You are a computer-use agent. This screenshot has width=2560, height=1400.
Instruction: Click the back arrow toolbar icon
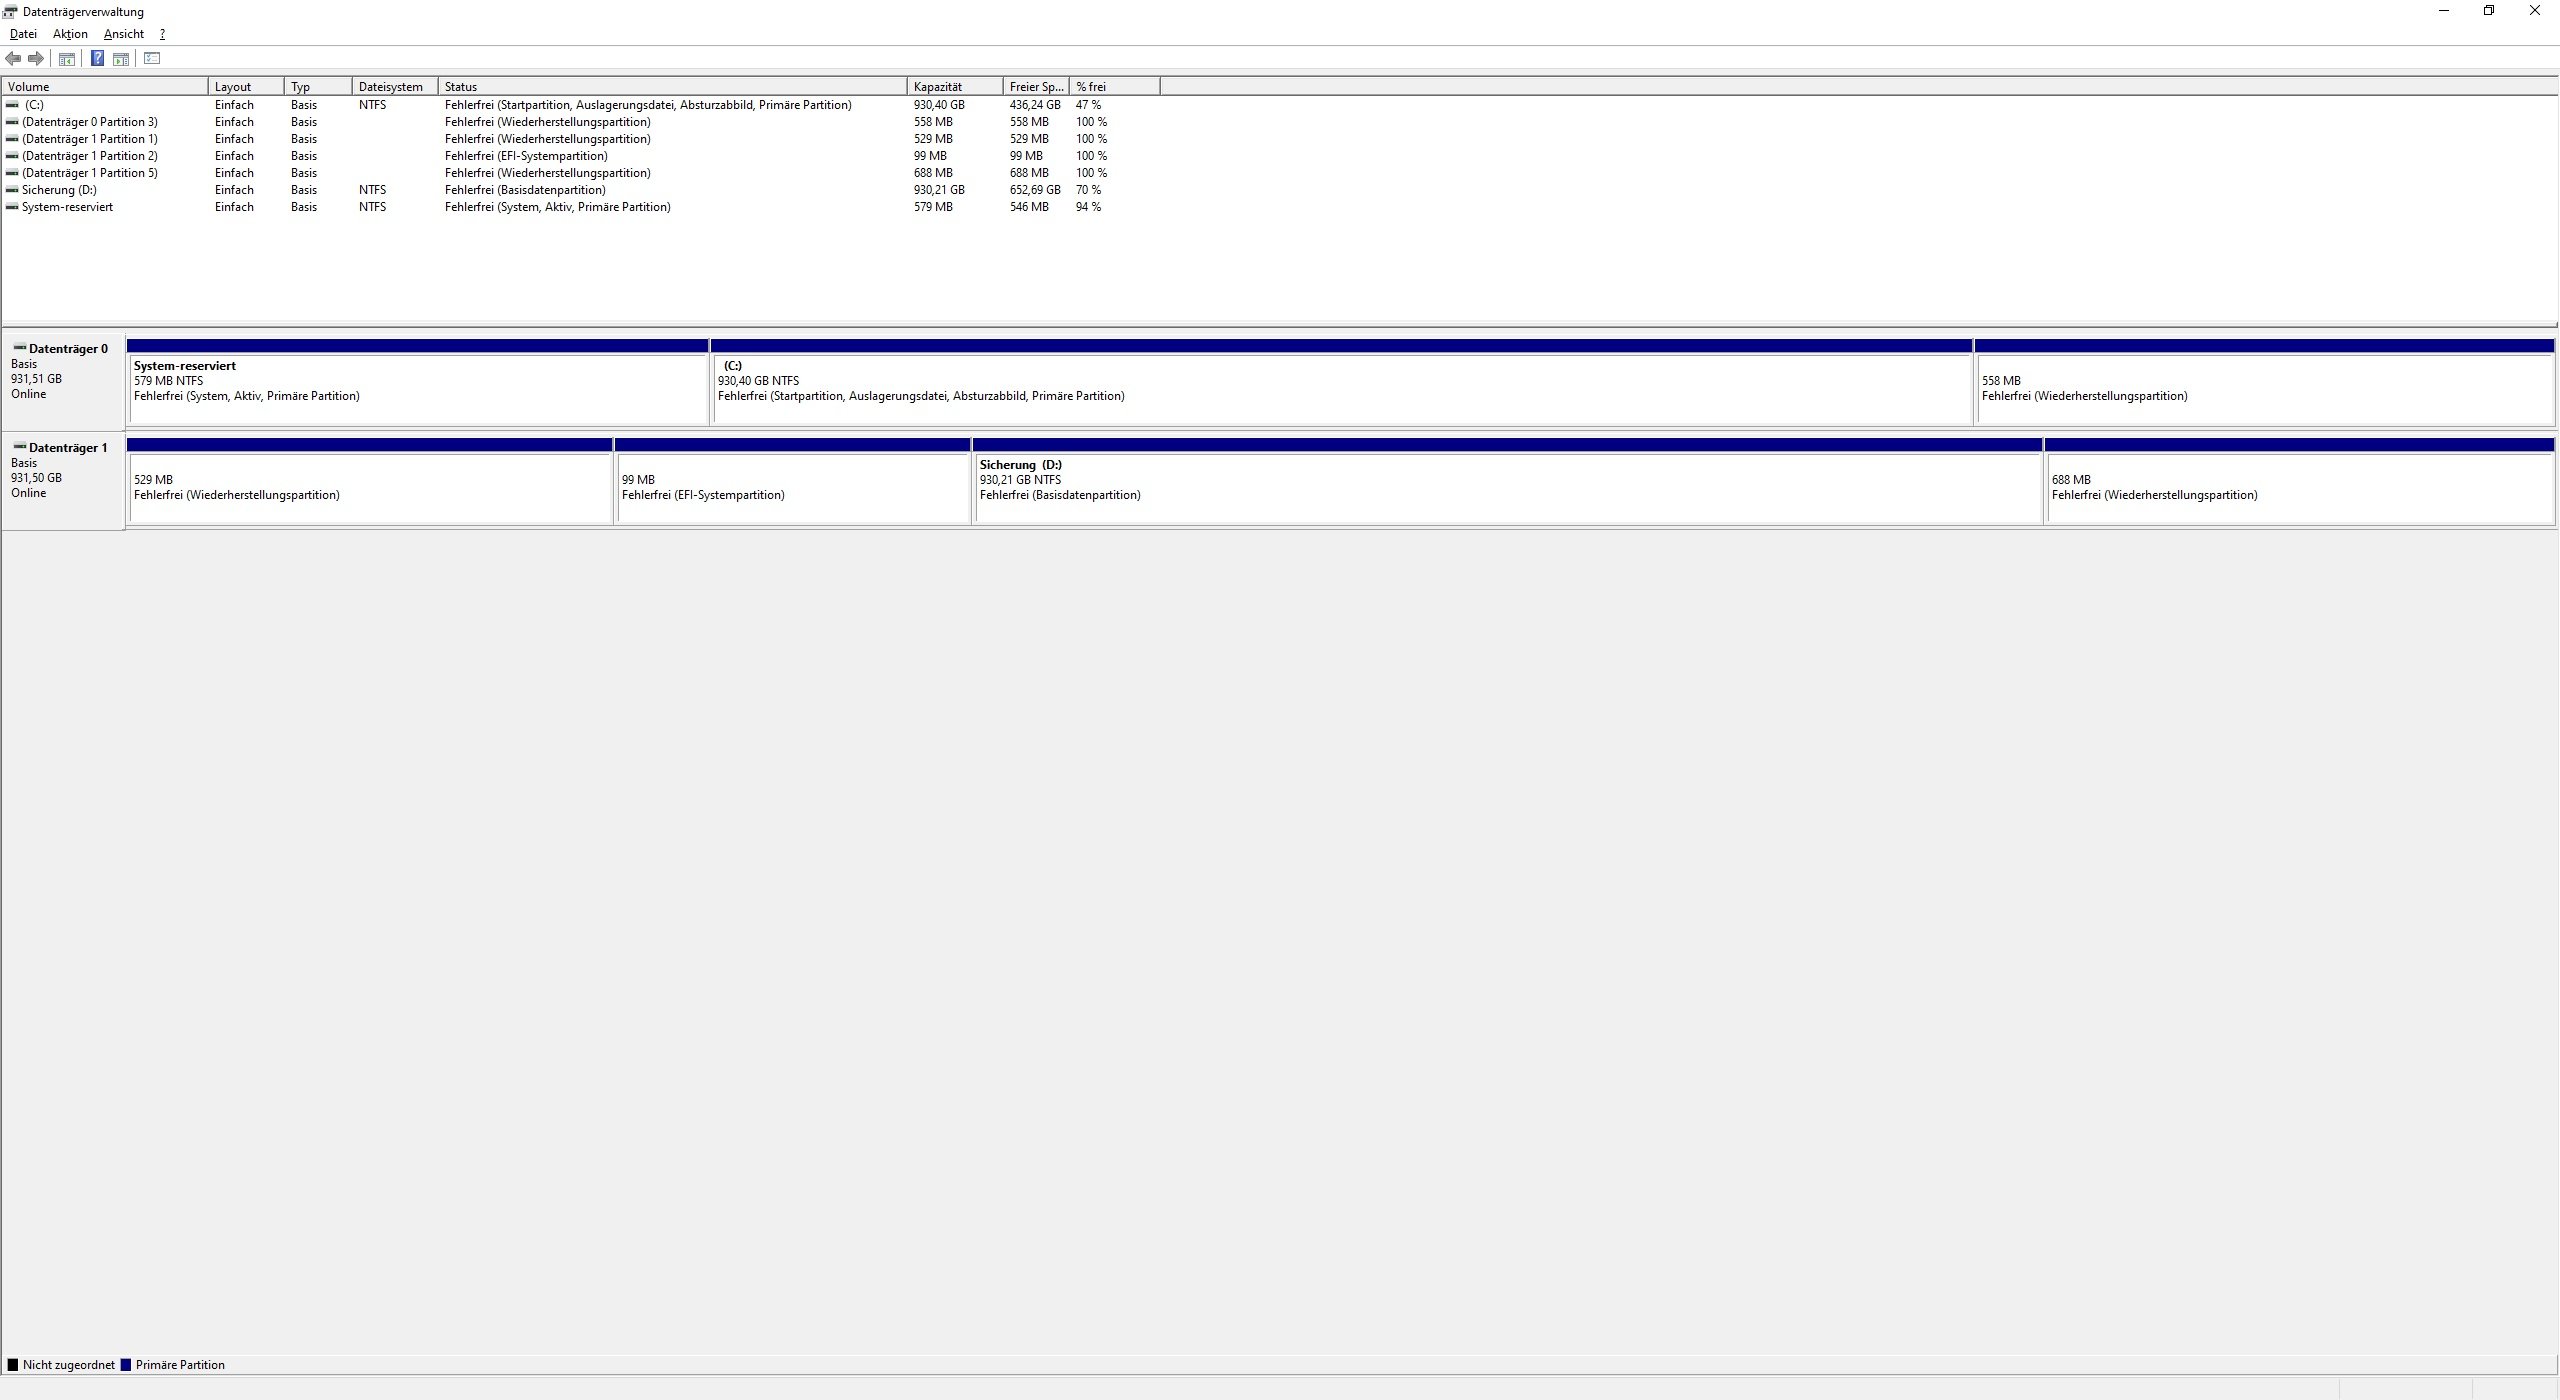click(13, 59)
